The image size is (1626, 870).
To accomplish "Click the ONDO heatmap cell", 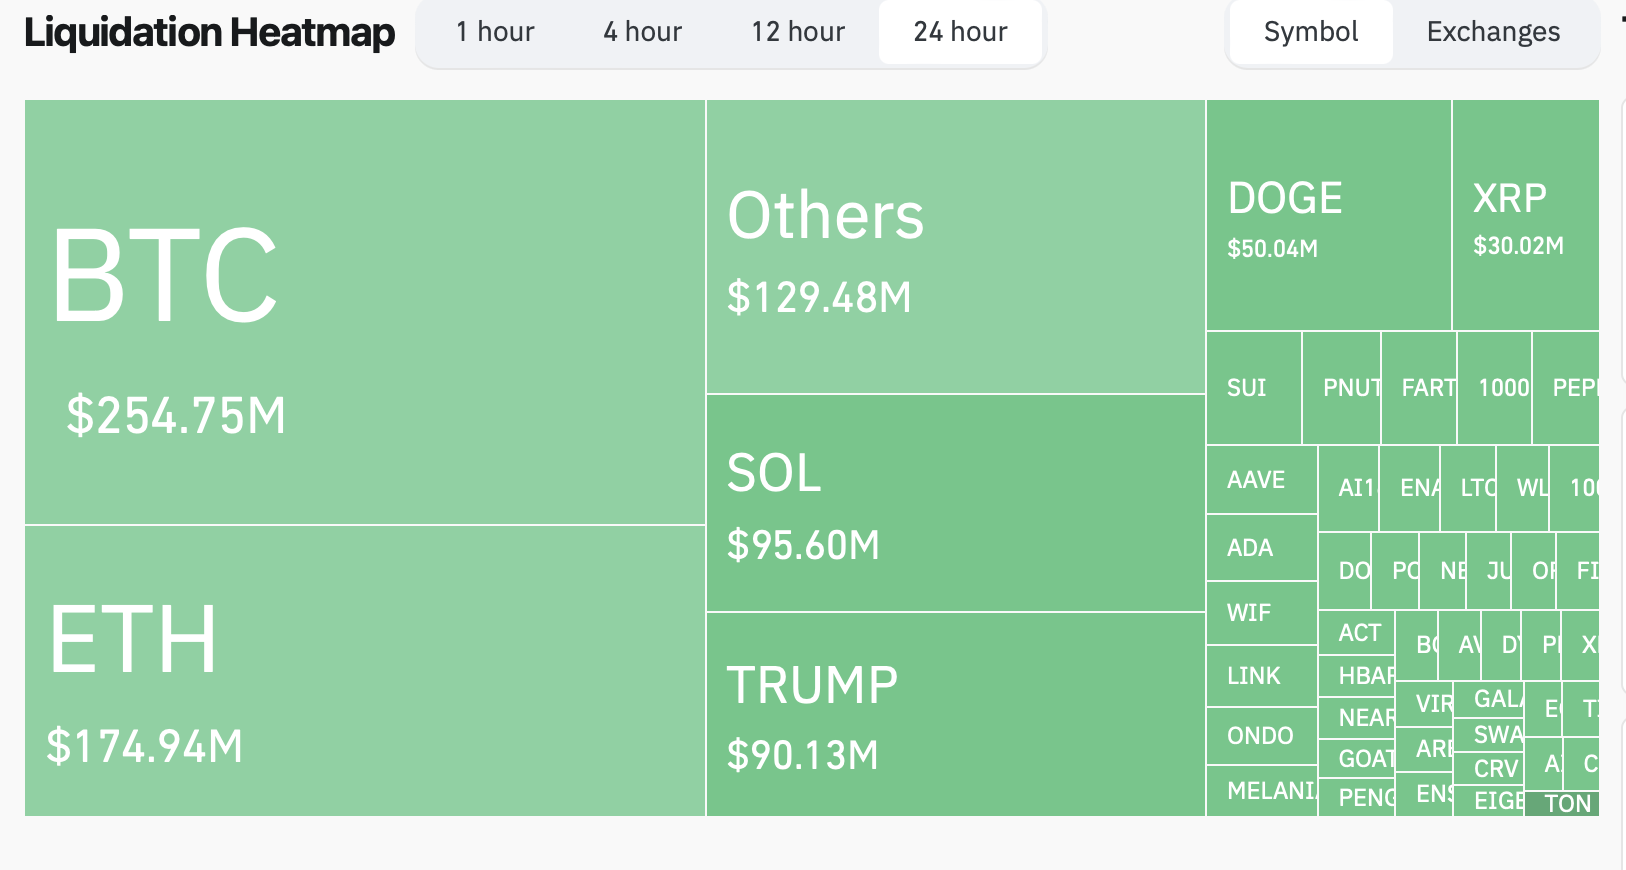I will pos(1262,736).
